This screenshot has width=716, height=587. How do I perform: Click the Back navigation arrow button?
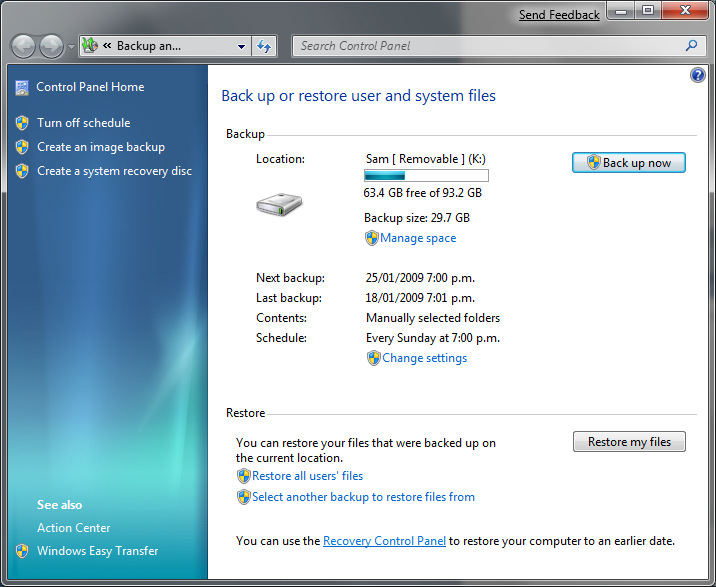click(x=23, y=46)
